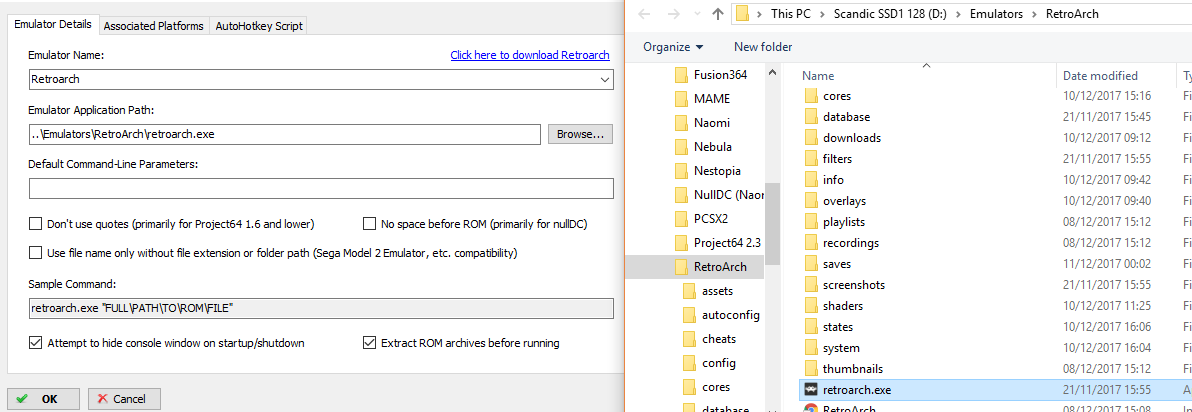Click the Explorer back arrow

[644, 14]
